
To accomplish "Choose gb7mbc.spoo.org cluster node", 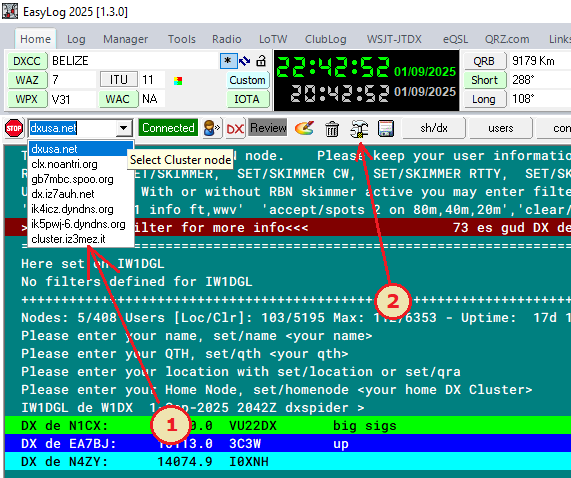I will click(x=80, y=179).
